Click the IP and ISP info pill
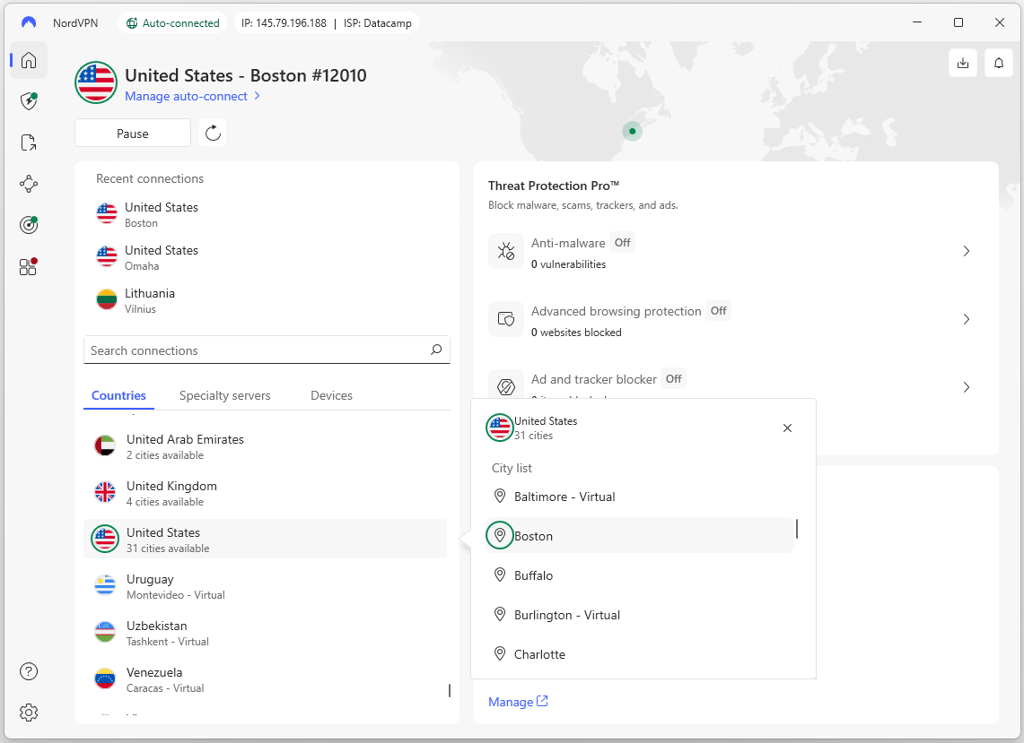 (x=327, y=23)
